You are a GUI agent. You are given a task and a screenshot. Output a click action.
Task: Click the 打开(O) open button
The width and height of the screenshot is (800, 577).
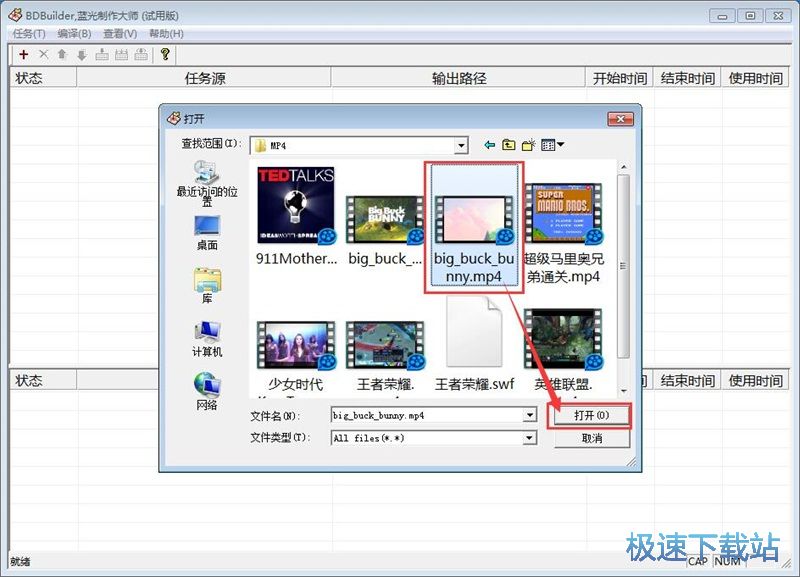coord(590,414)
